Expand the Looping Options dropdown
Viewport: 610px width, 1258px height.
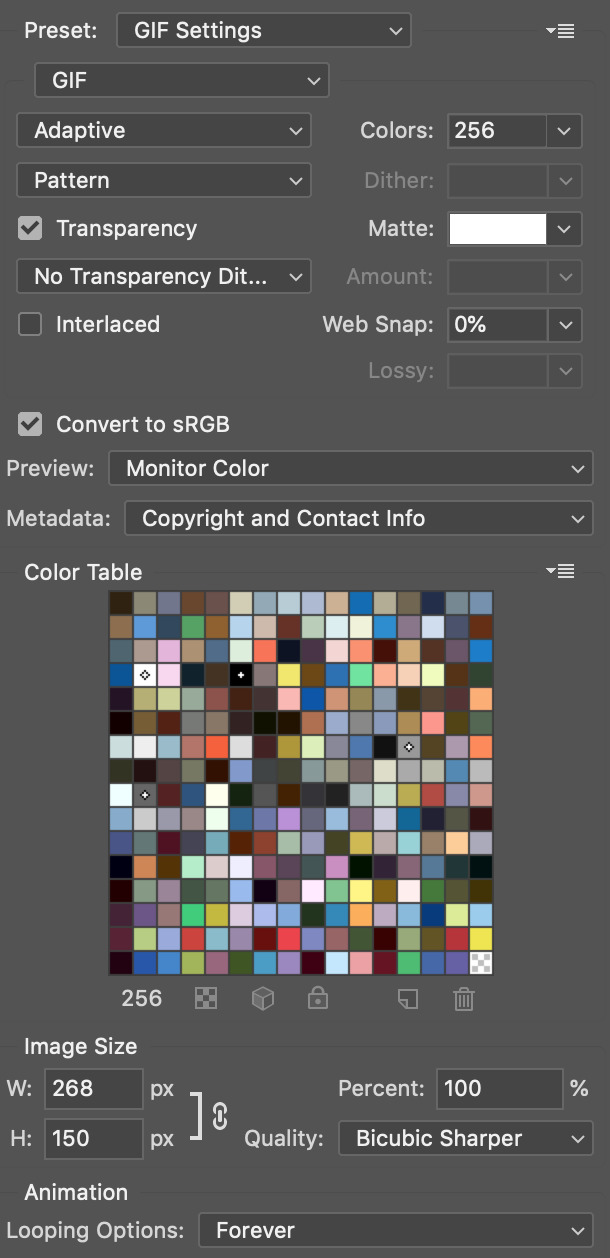pyautogui.click(x=396, y=1230)
